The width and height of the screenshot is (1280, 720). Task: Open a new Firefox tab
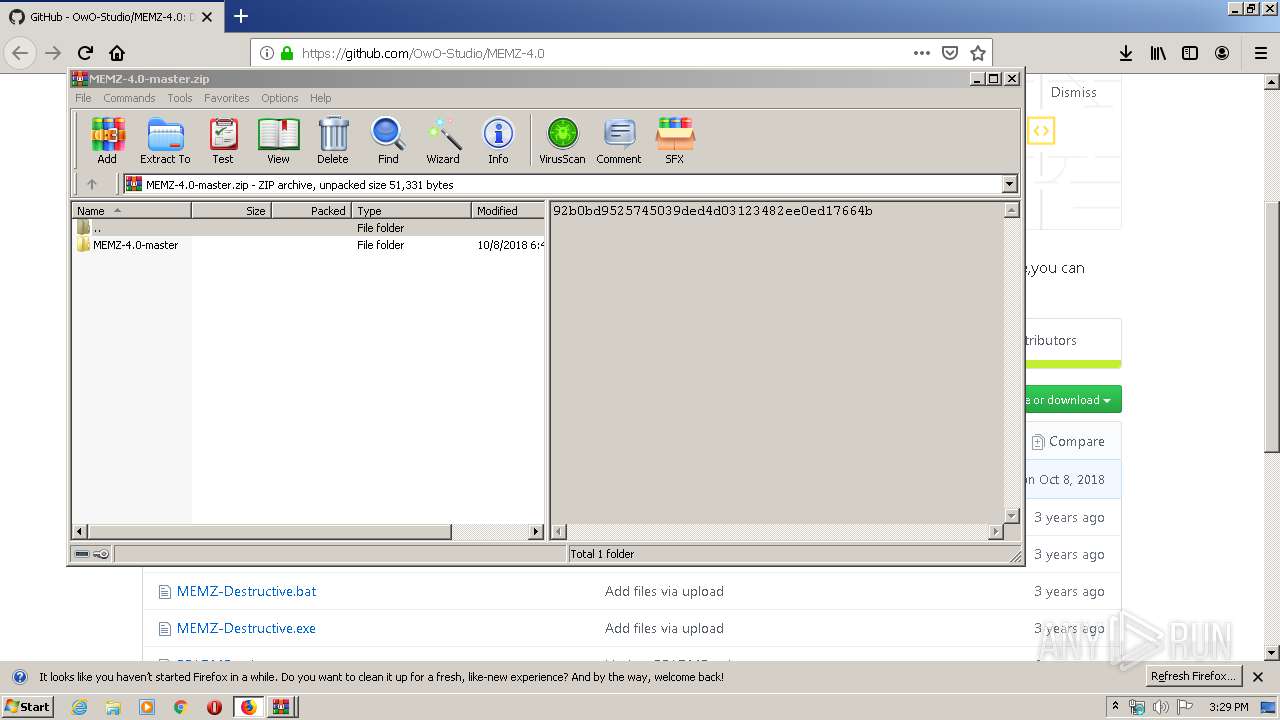point(240,16)
